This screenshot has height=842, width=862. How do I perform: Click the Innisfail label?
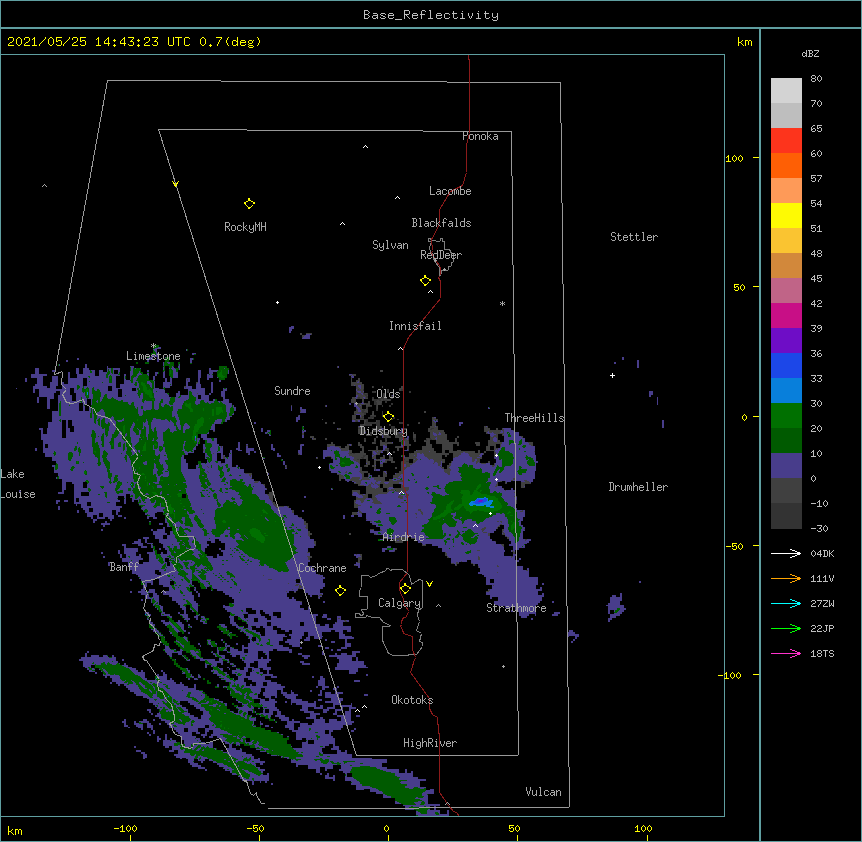(415, 326)
